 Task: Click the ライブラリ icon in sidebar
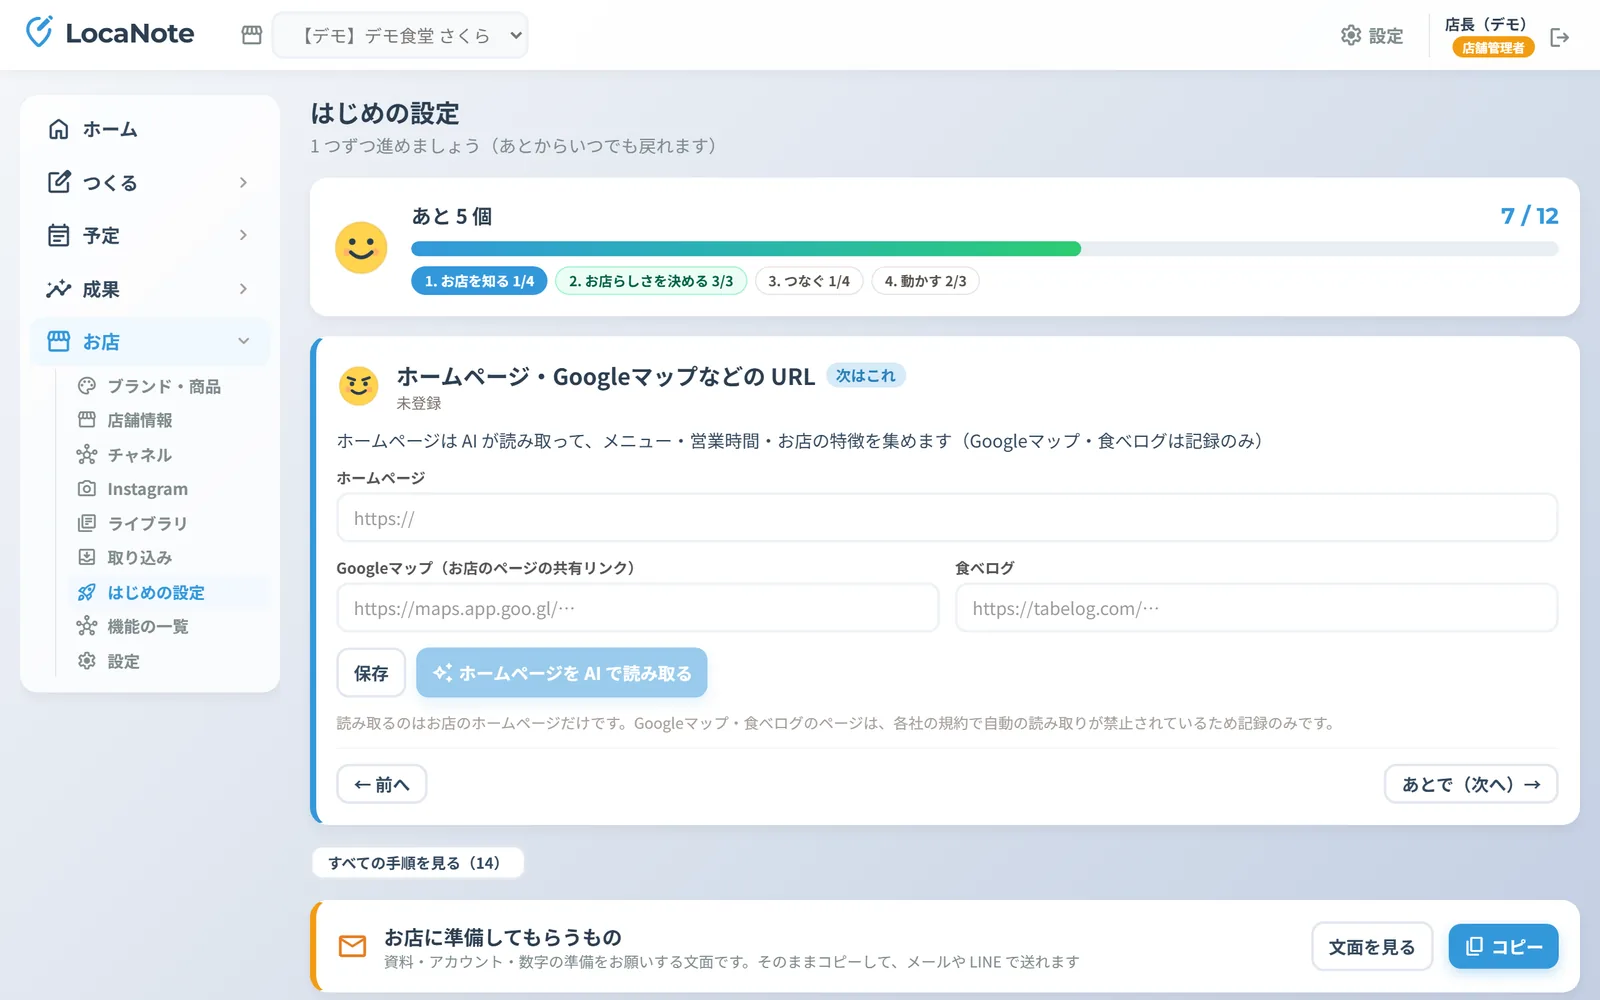click(x=87, y=523)
